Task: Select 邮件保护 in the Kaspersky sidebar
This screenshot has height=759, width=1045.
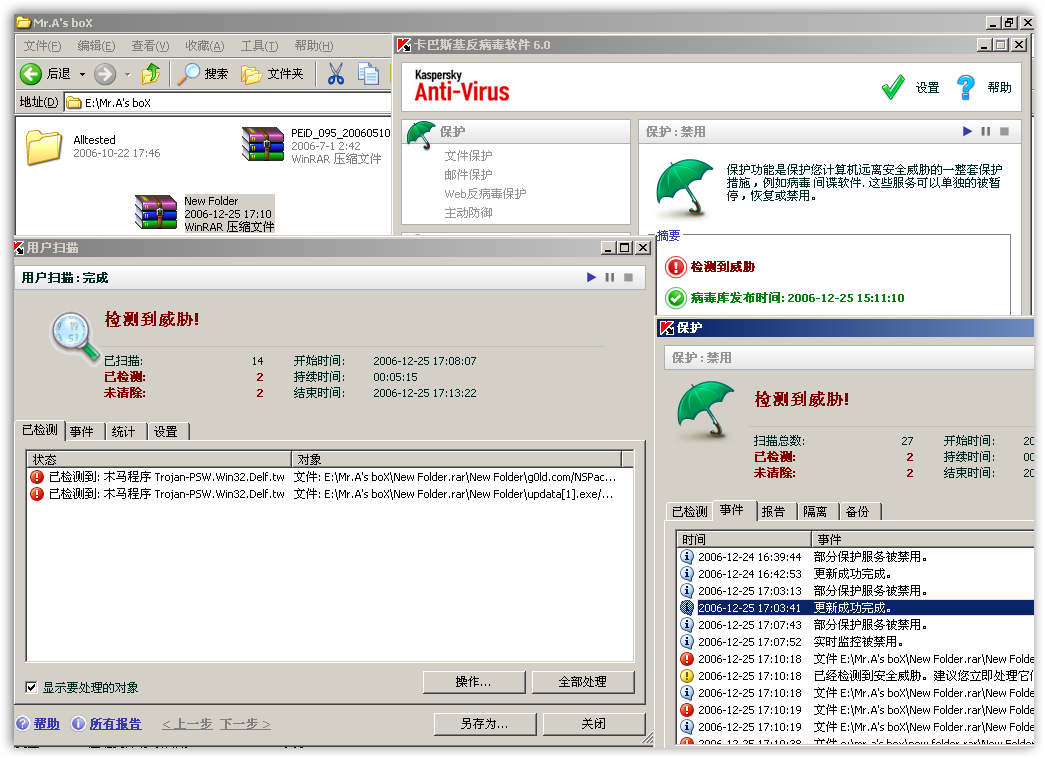Action: [x=469, y=175]
